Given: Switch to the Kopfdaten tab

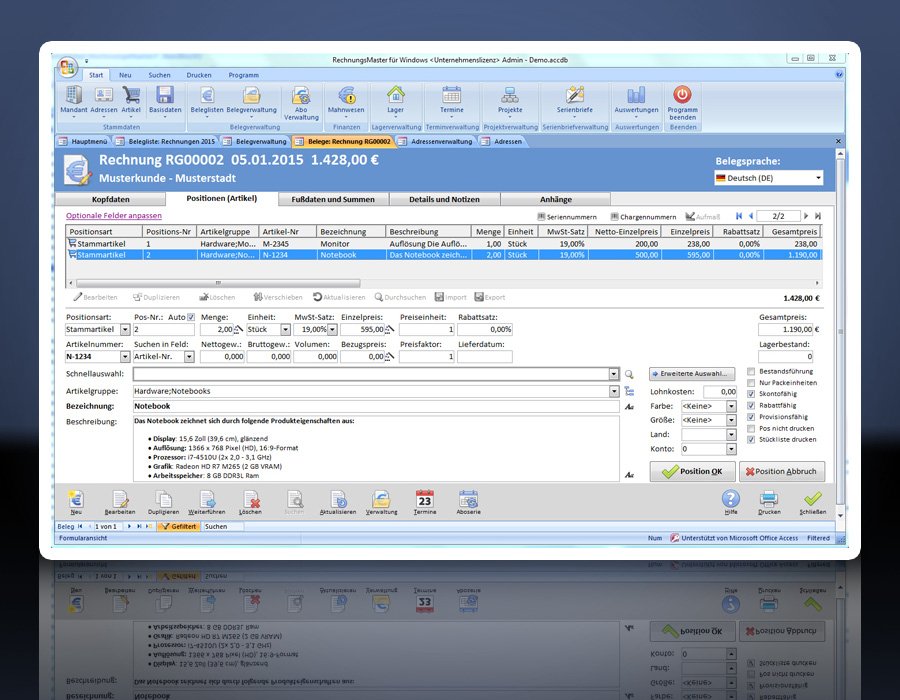Looking at the screenshot, I should (111, 199).
